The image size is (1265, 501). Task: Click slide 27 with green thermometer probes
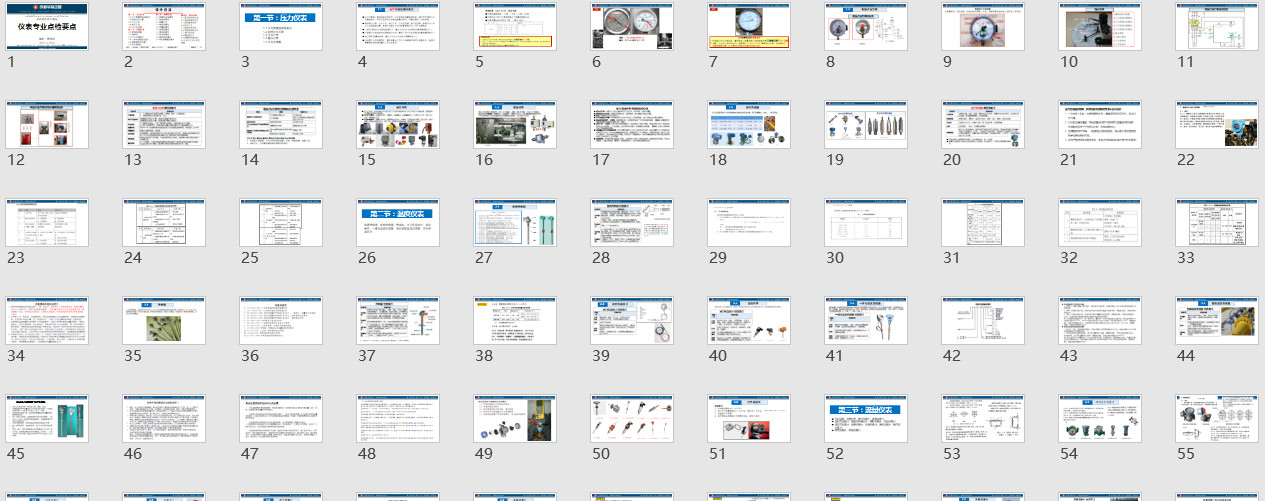515,223
